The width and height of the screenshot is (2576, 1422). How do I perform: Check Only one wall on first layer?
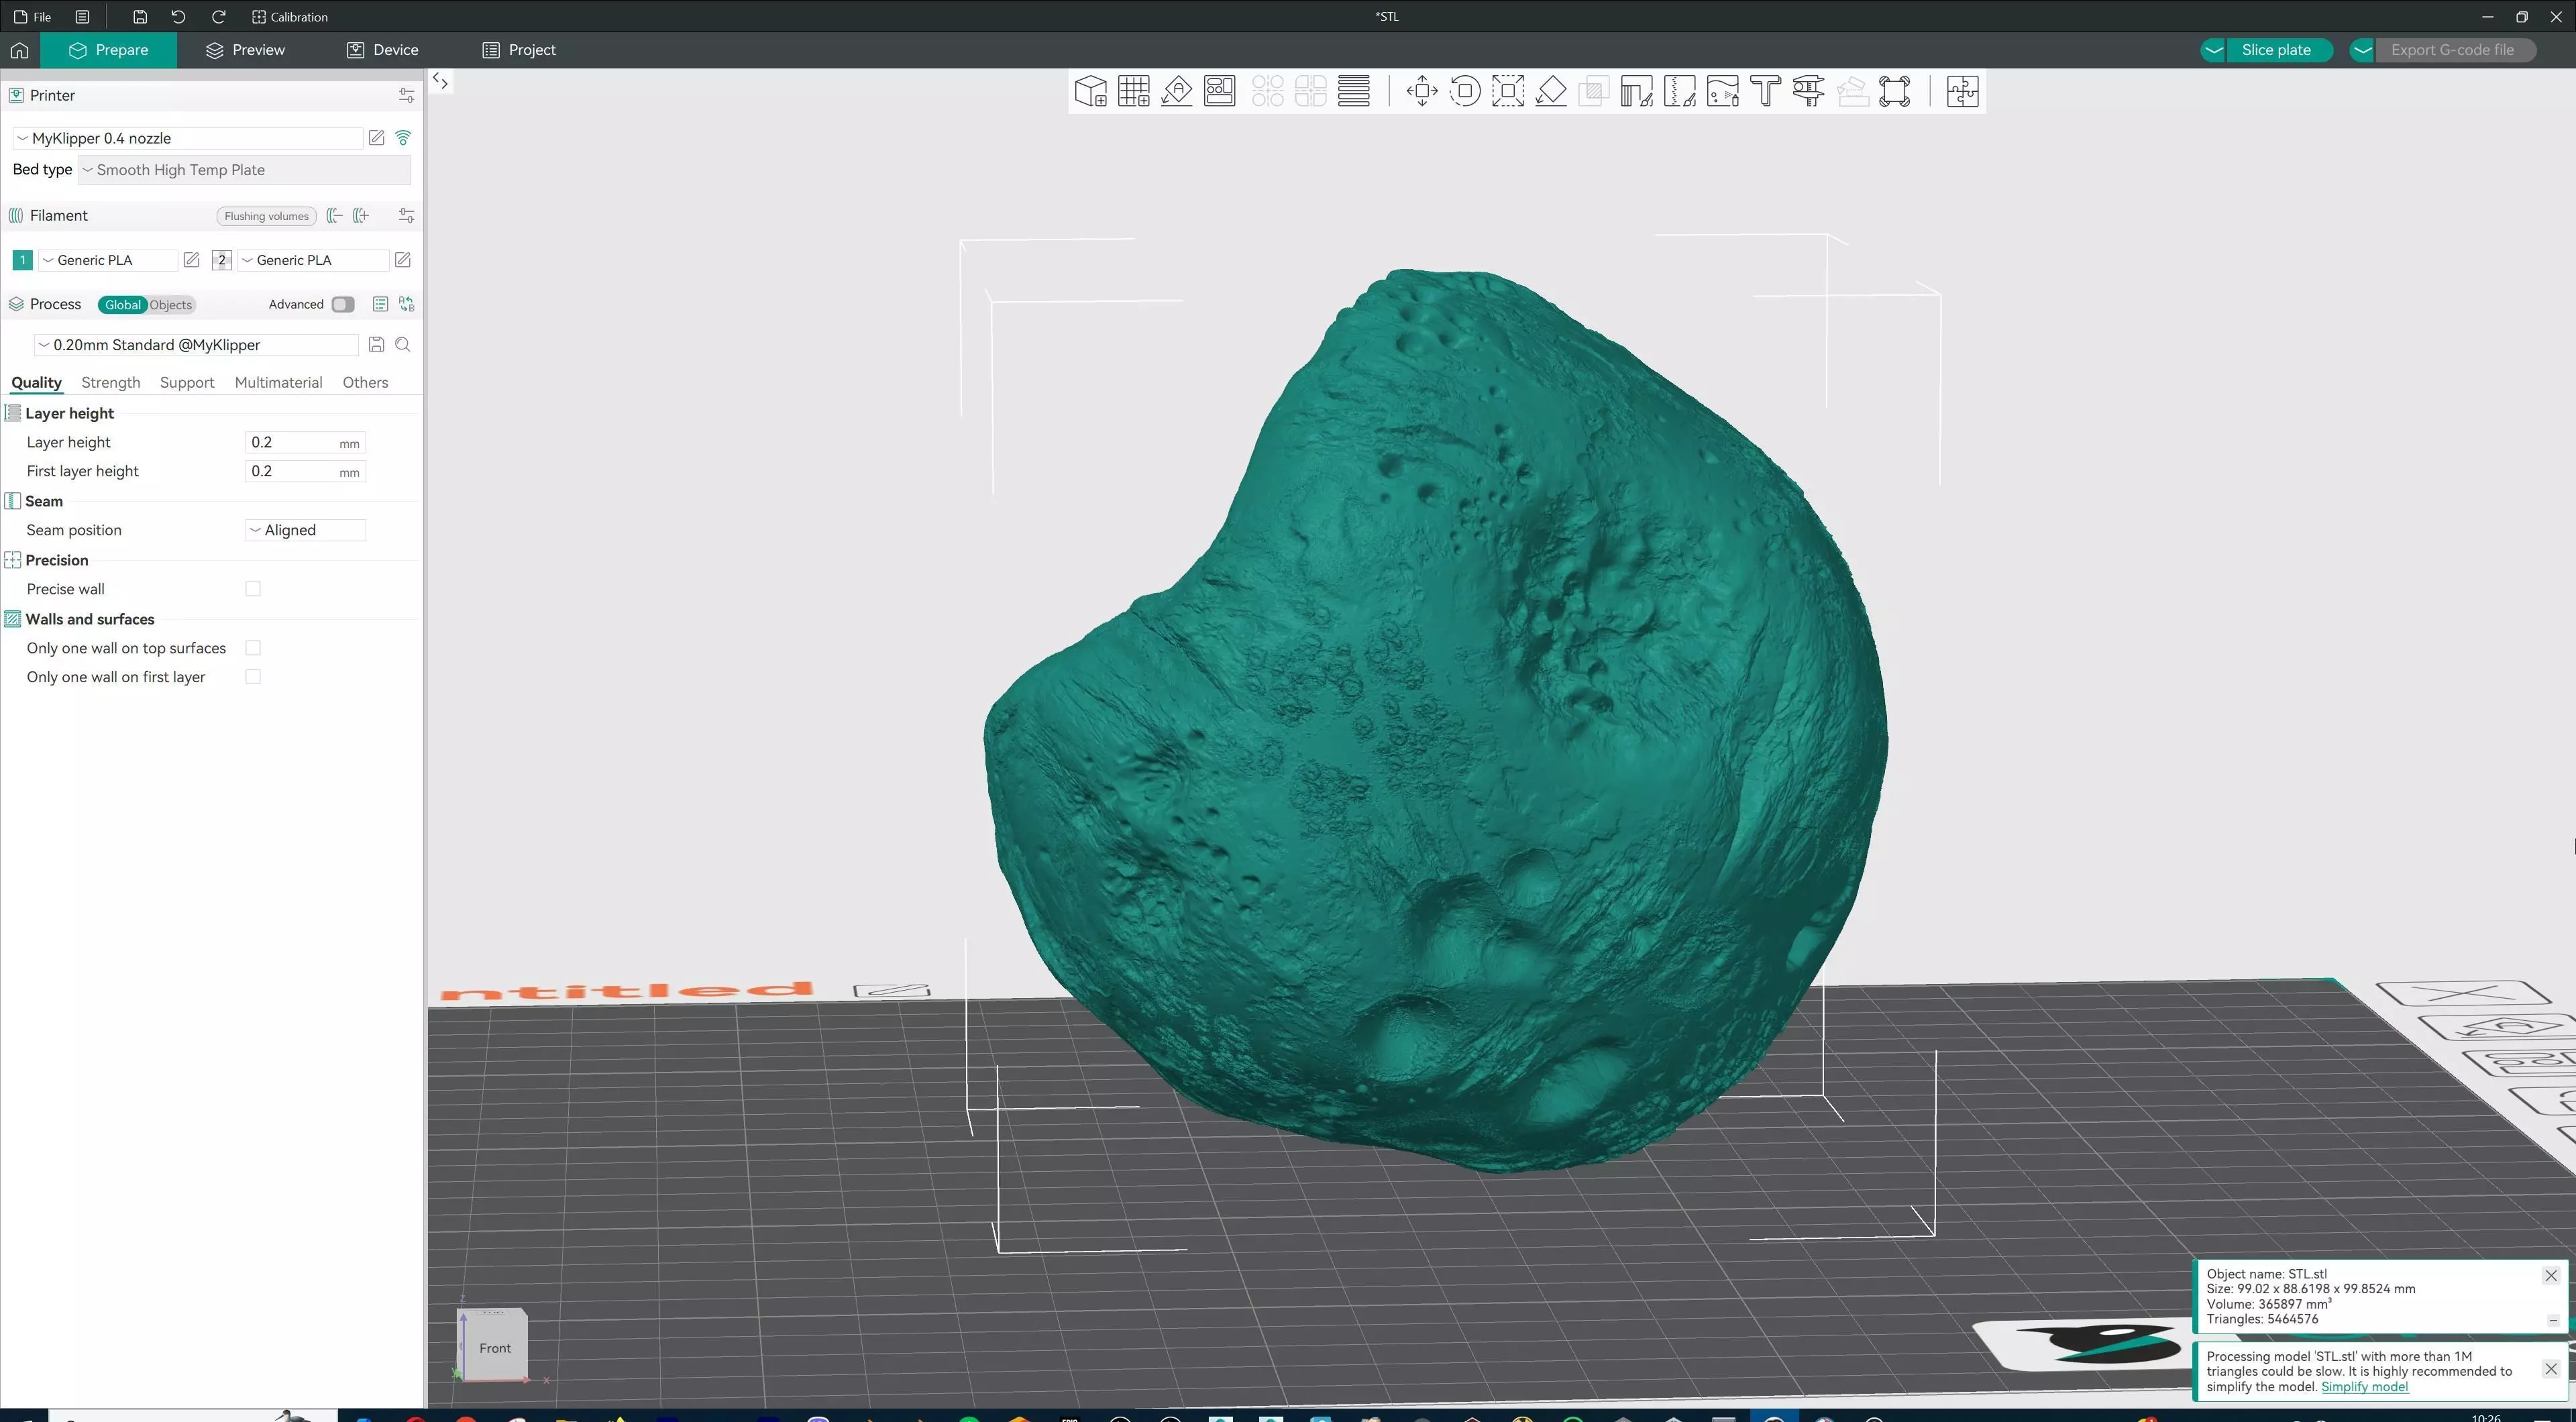(253, 677)
